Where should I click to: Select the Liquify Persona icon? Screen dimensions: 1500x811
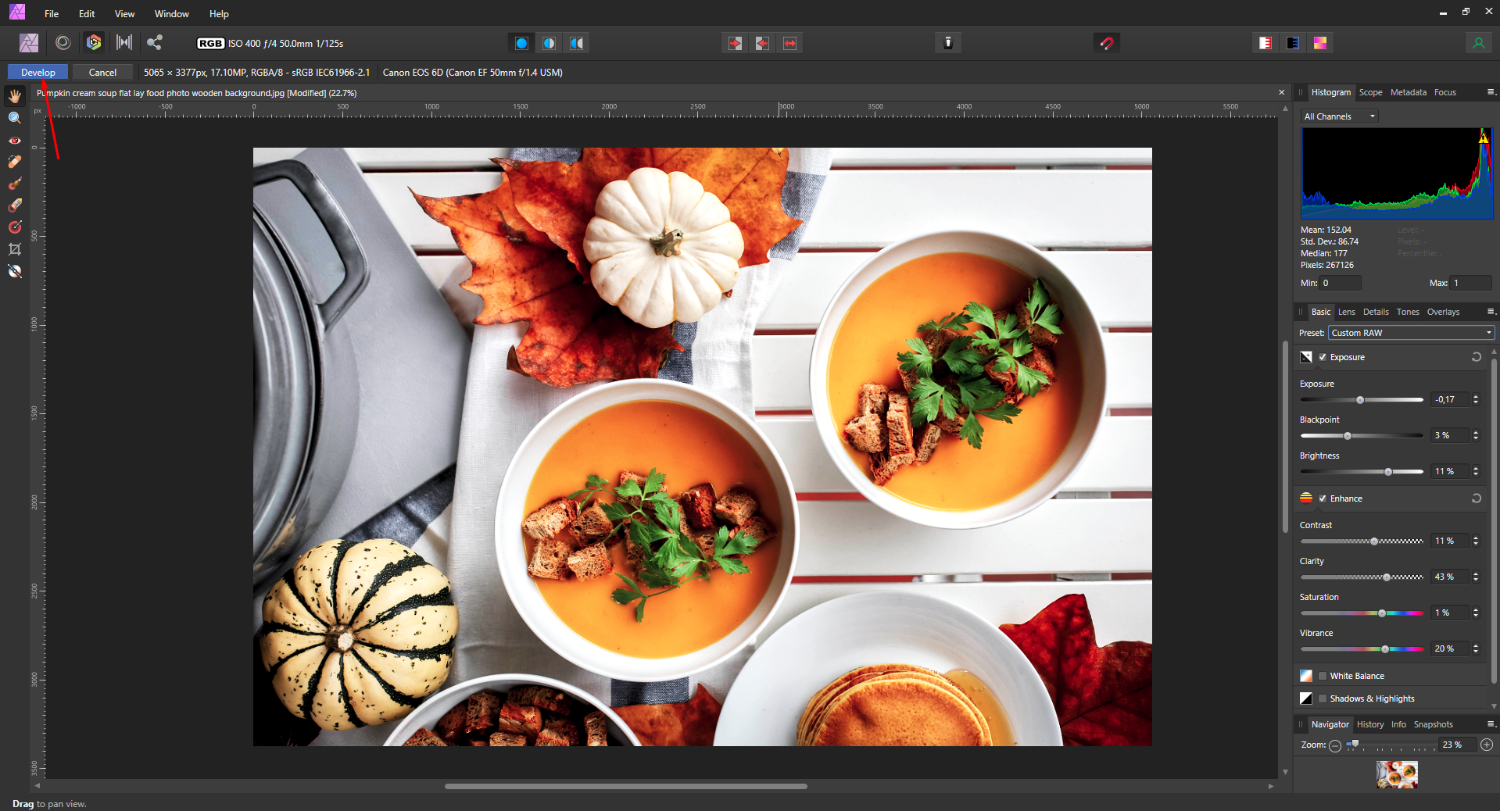(x=62, y=42)
